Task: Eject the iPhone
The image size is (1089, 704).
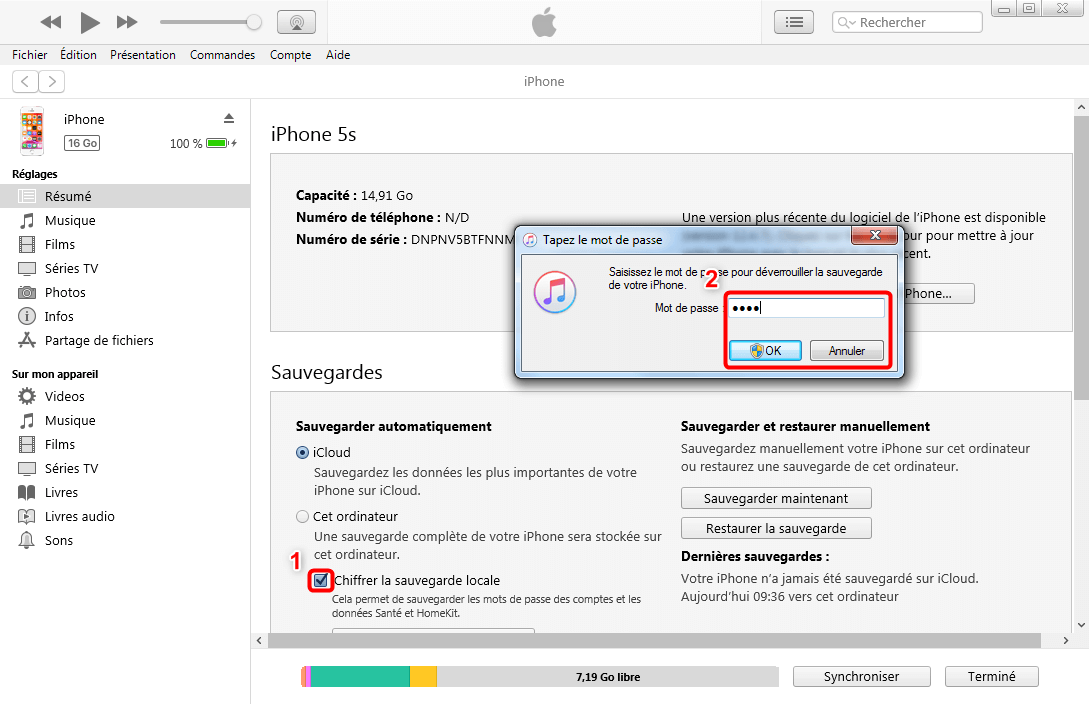Action: [x=228, y=119]
